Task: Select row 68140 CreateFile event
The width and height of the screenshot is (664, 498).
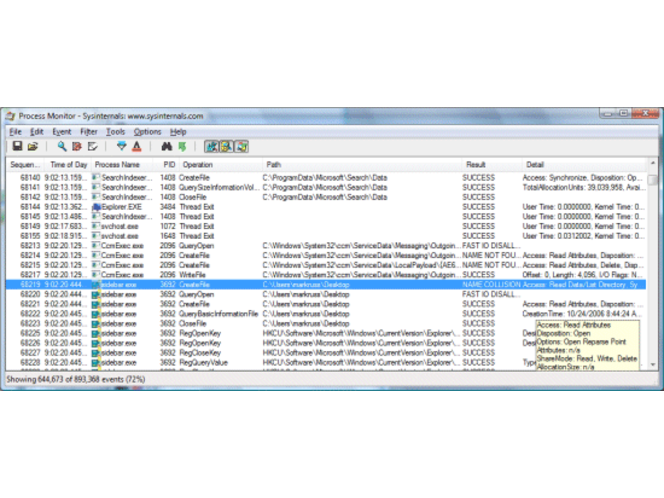Action: [x=326, y=178]
